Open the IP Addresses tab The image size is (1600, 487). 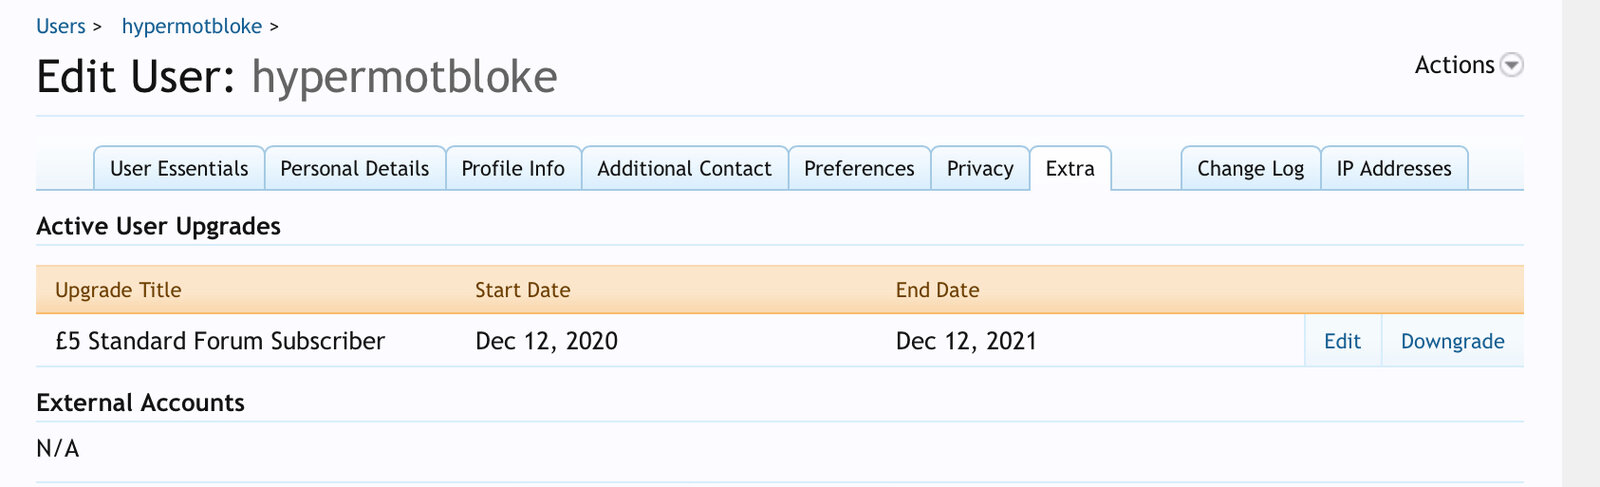1394,168
